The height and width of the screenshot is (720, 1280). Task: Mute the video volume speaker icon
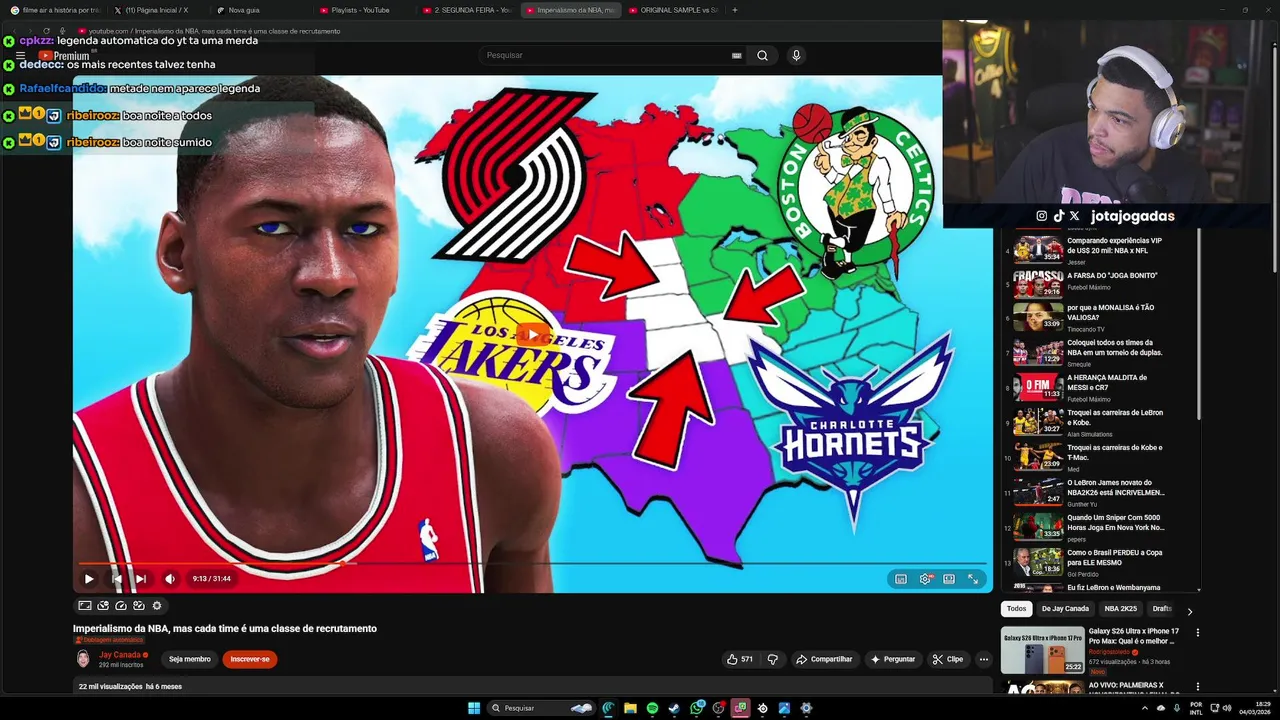[170, 578]
